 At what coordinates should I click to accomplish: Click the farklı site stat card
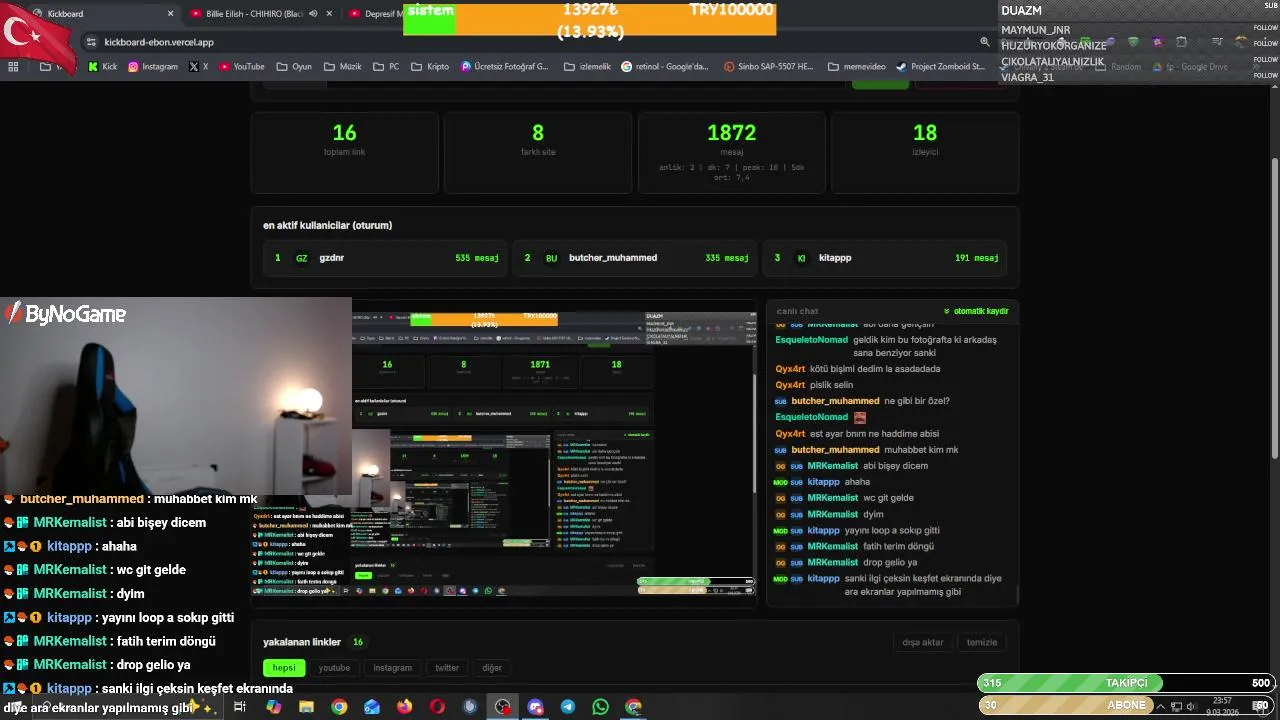538,152
